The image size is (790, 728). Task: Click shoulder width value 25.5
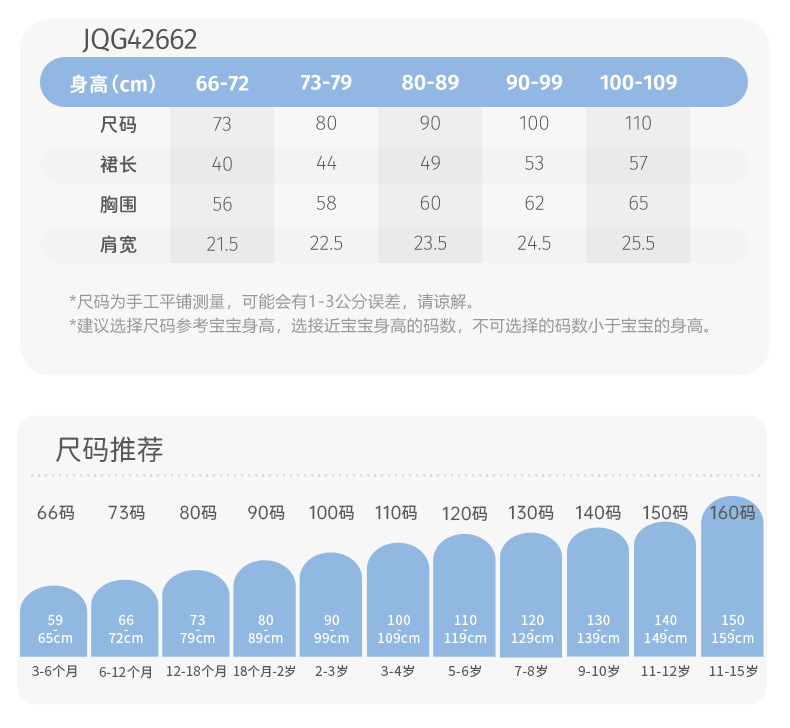[638, 243]
